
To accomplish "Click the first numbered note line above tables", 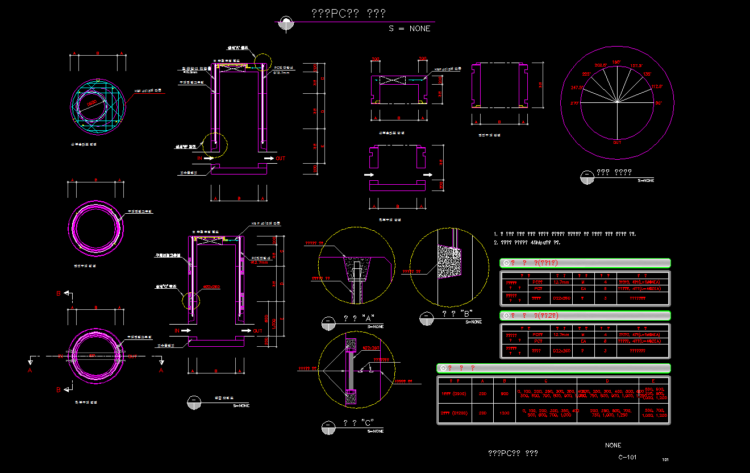I will click(565, 232).
